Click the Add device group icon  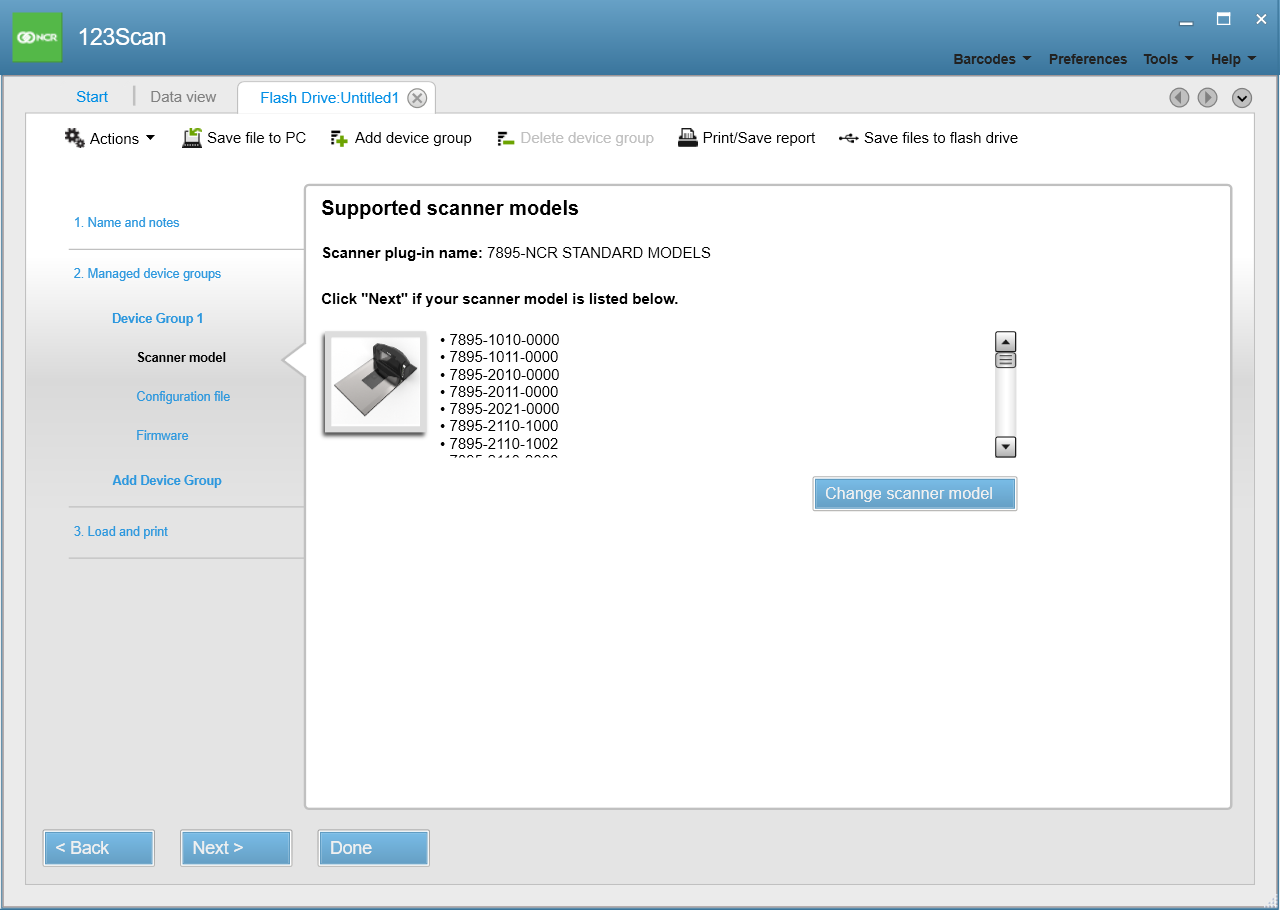click(x=339, y=138)
